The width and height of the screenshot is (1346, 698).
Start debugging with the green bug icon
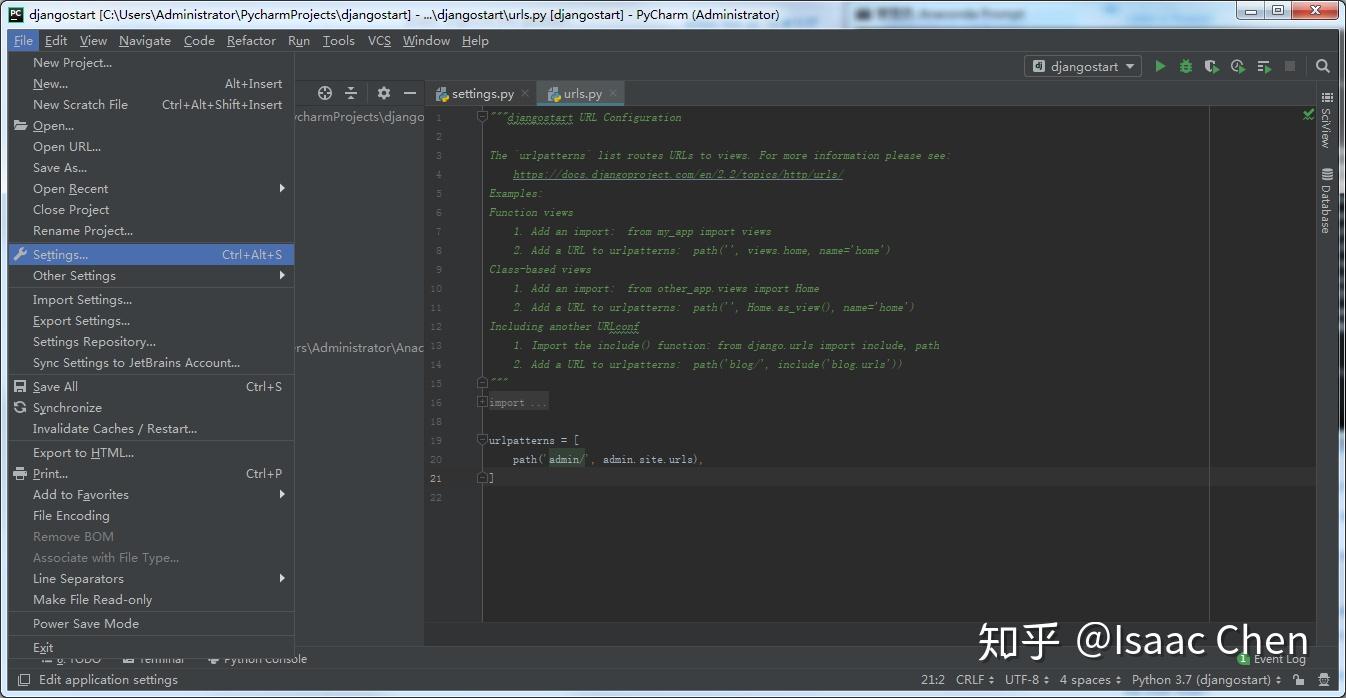coord(1186,66)
